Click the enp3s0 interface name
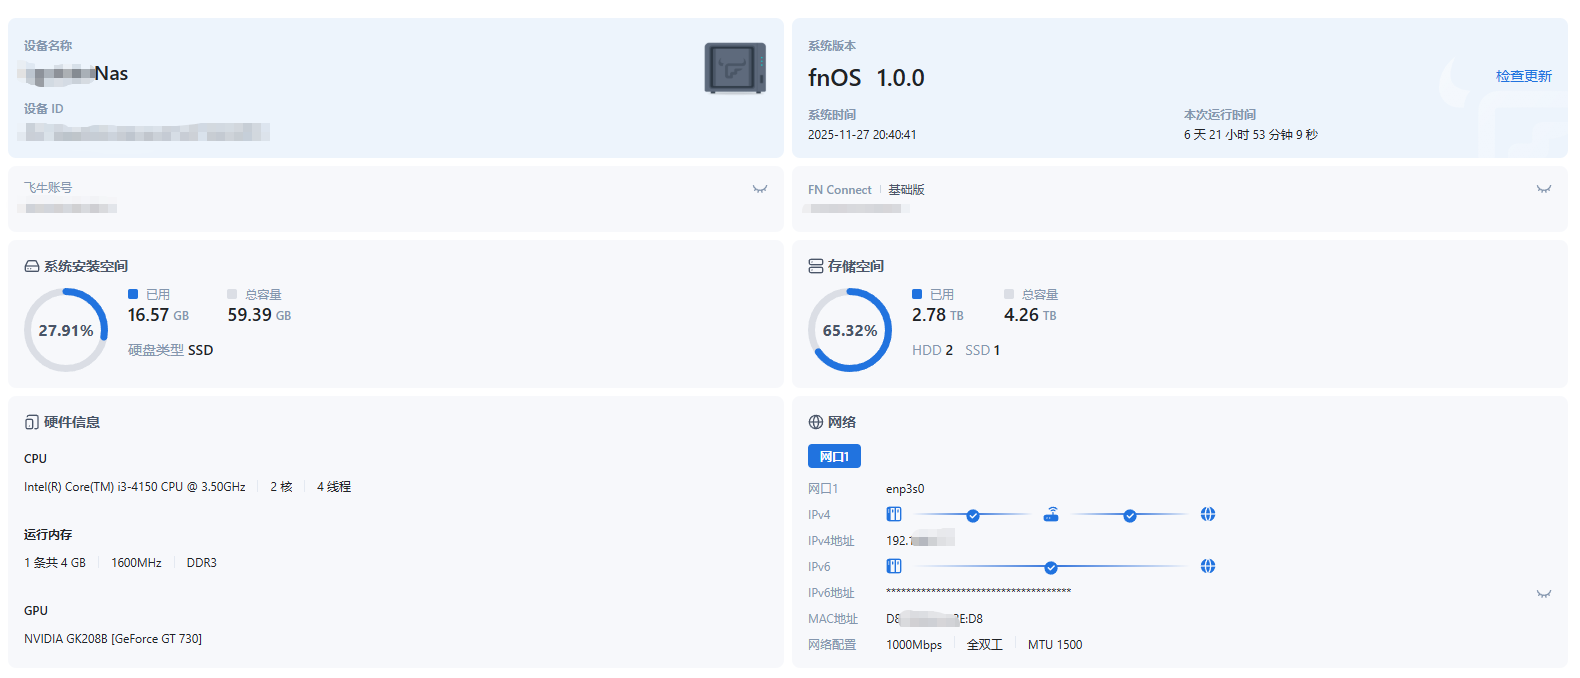This screenshot has width=1580, height=678. pos(905,489)
